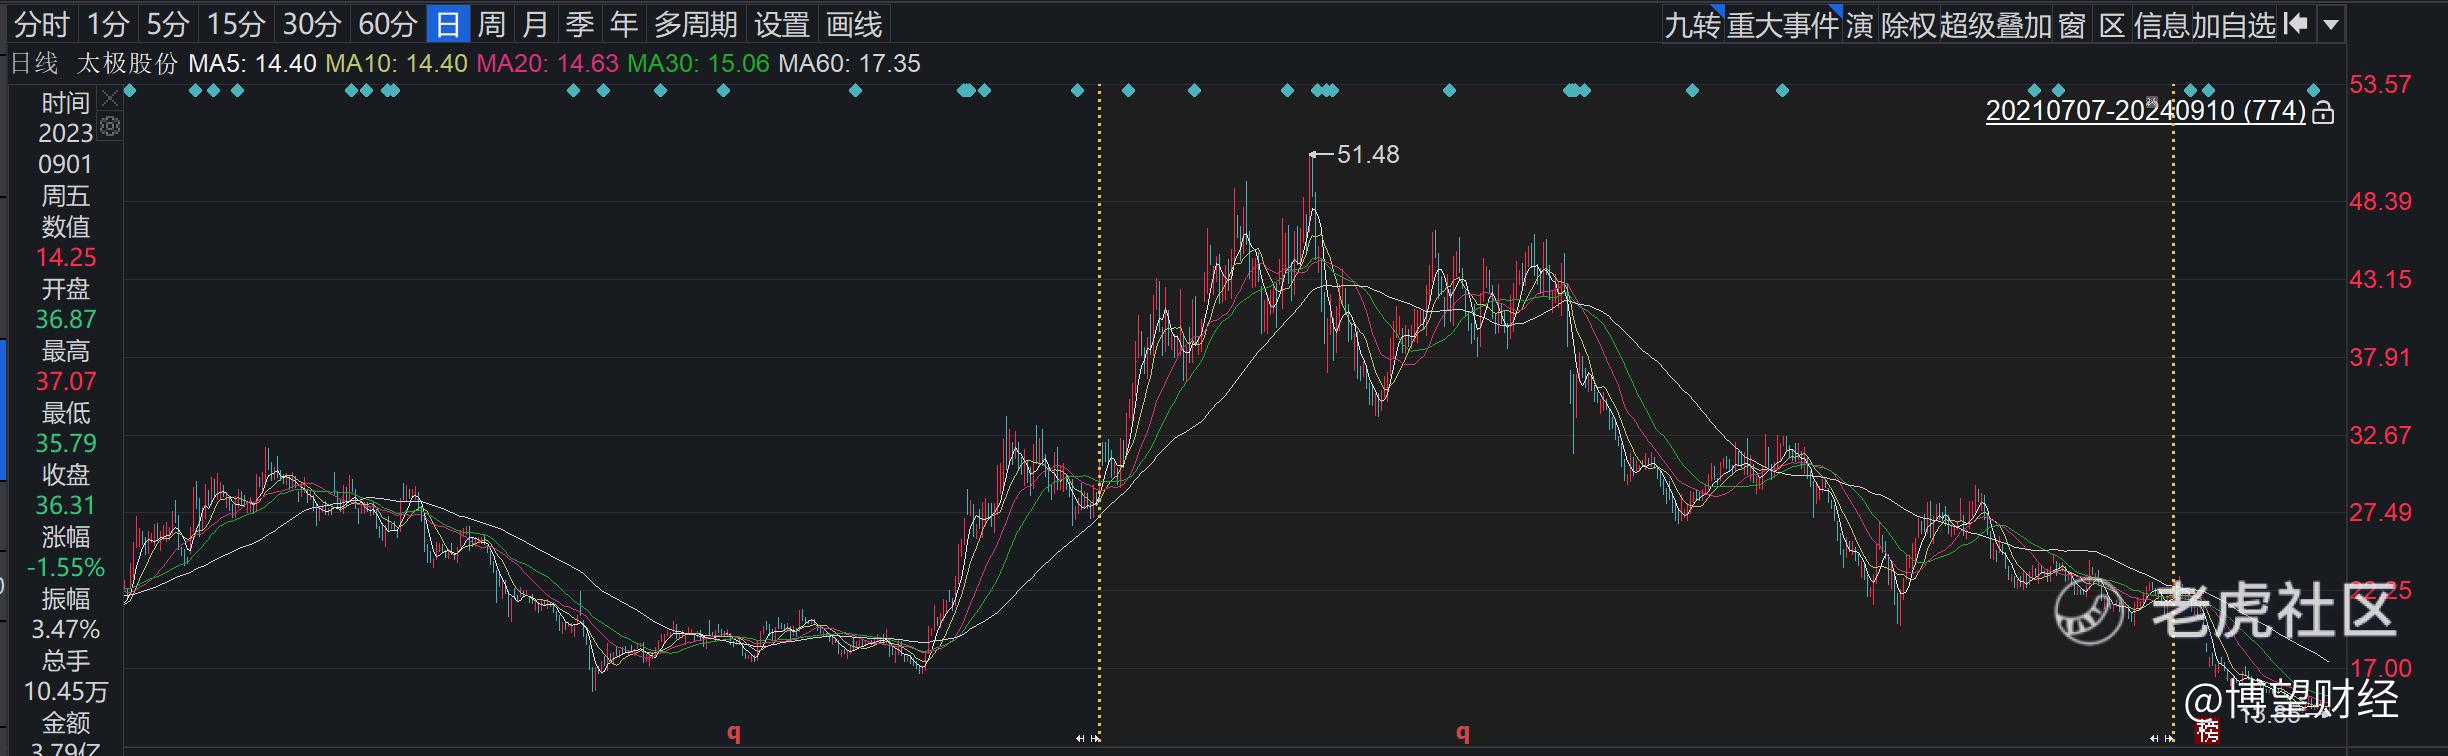Toggle the 九转 indicator
The width and height of the screenshot is (2448, 756).
pyautogui.click(x=1692, y=25)
